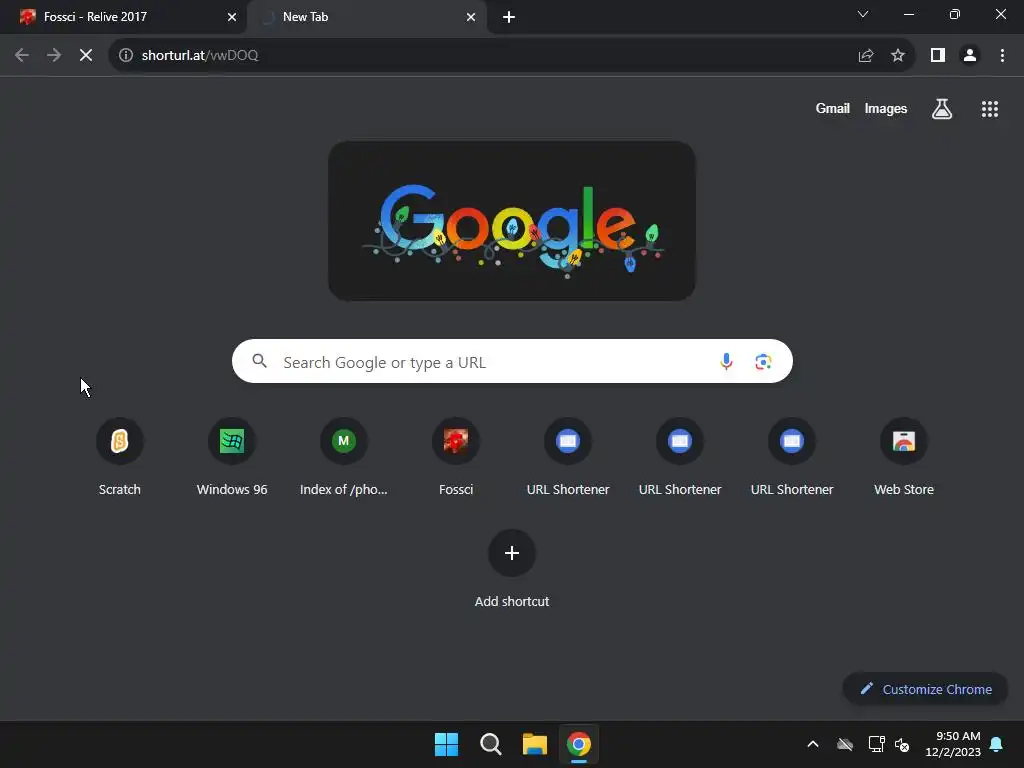This screenshot has height=768, width=1024.
Task: Share this page icon
Action: (x=866, y=56)
